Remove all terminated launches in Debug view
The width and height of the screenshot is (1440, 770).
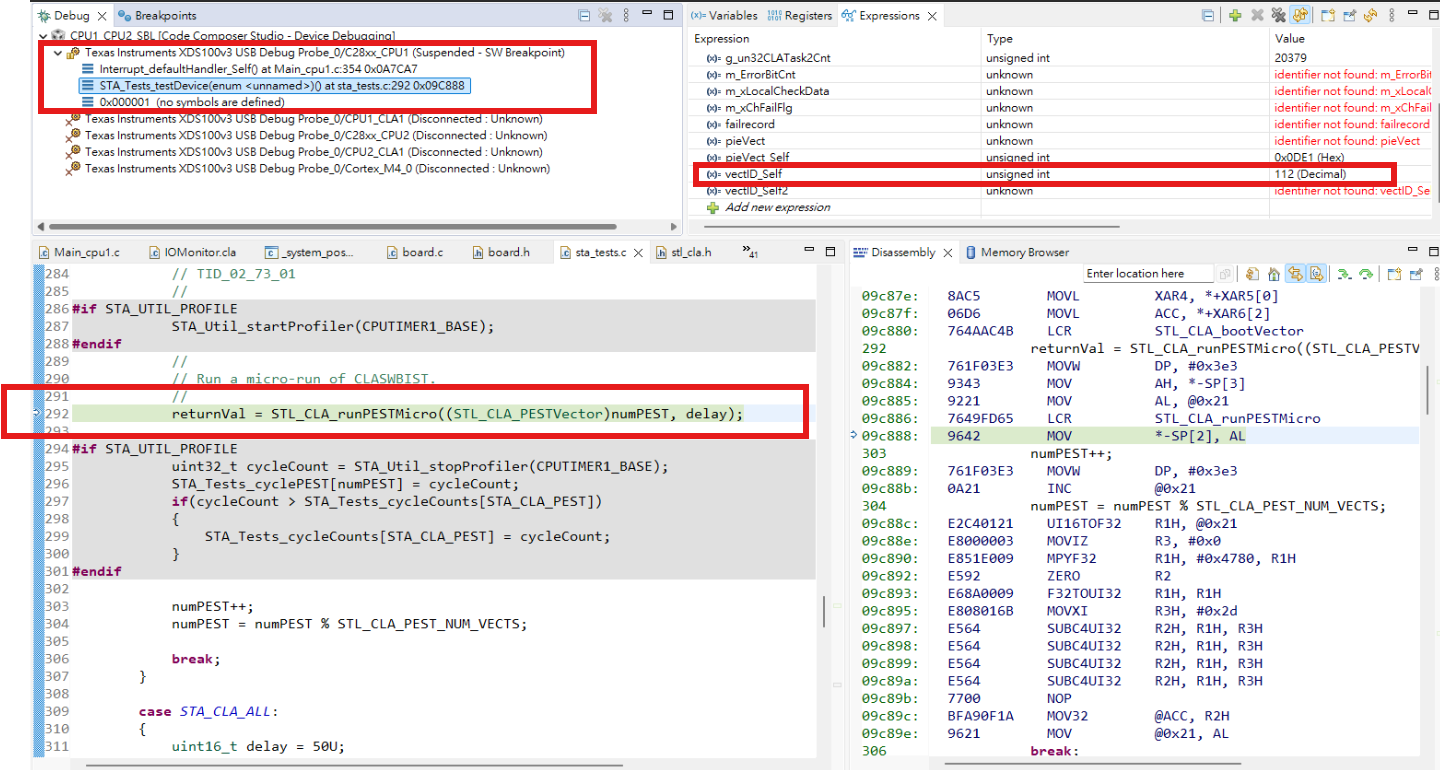(606, 16)
